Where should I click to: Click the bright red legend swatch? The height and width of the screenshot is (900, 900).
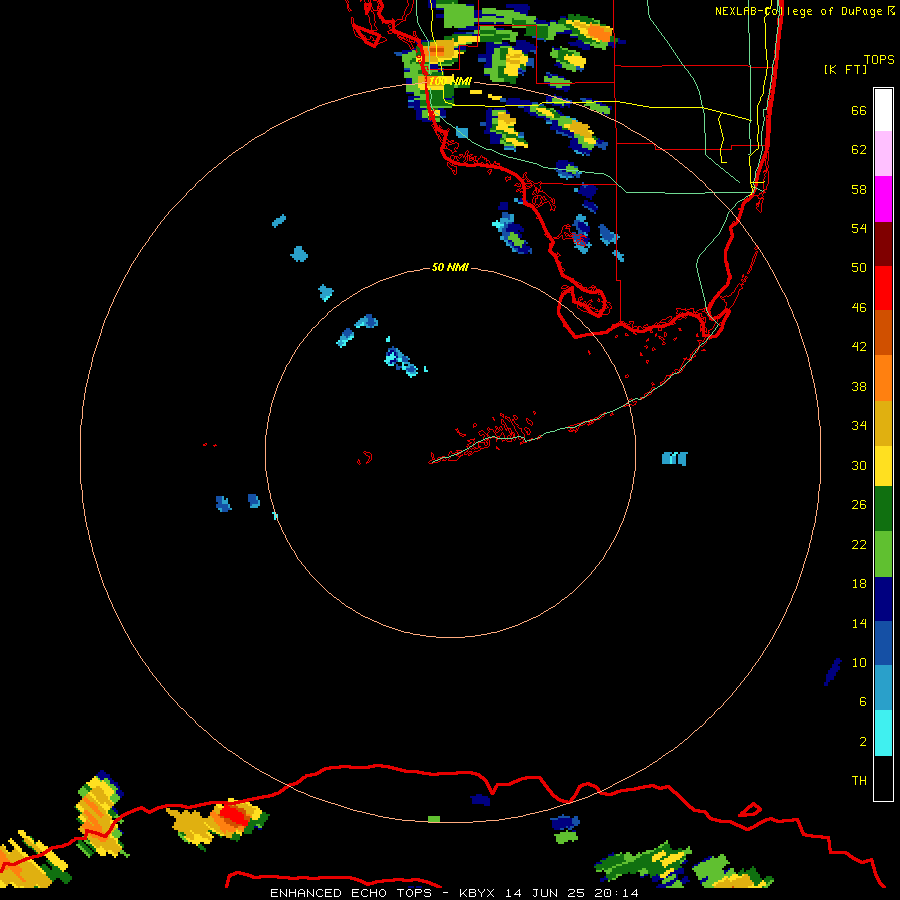[883, 288]
